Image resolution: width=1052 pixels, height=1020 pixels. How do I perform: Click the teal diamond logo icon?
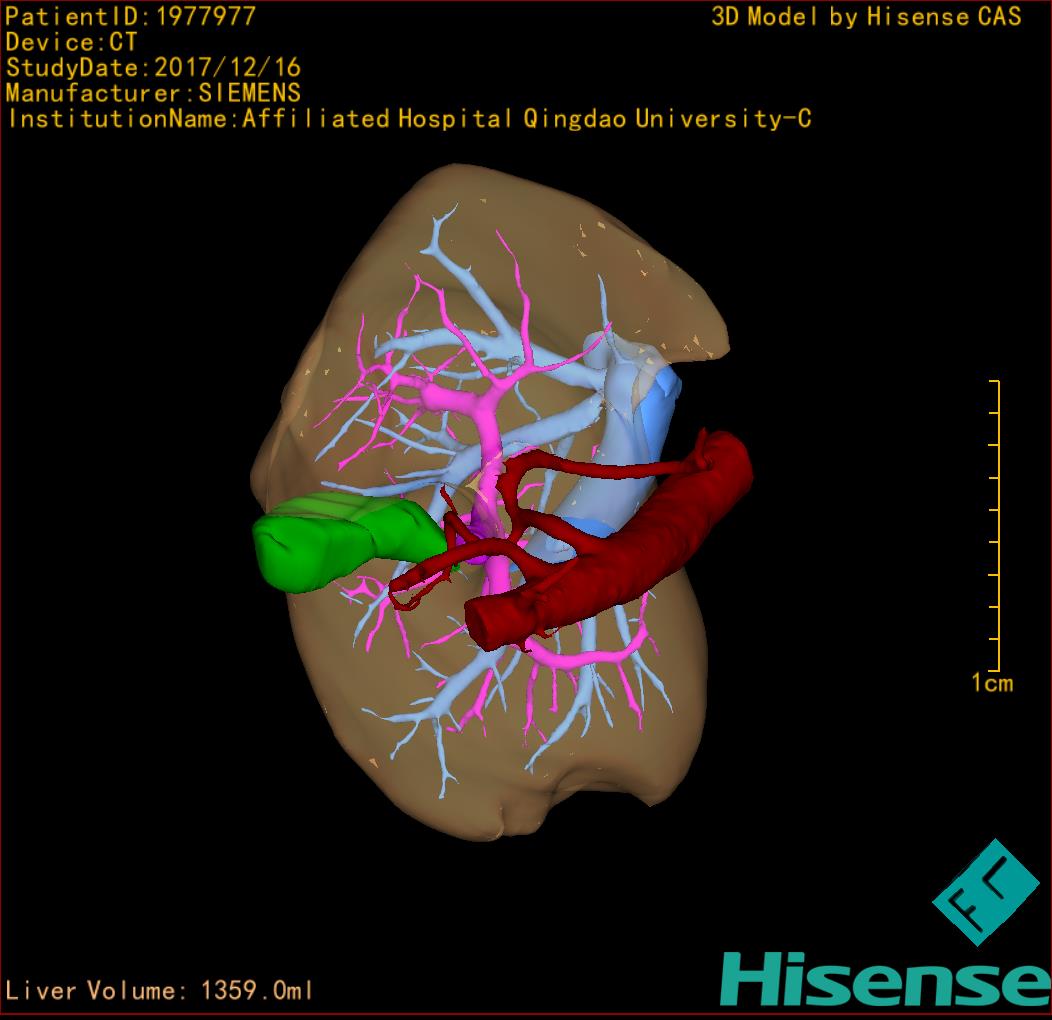[x=986, y=892]
